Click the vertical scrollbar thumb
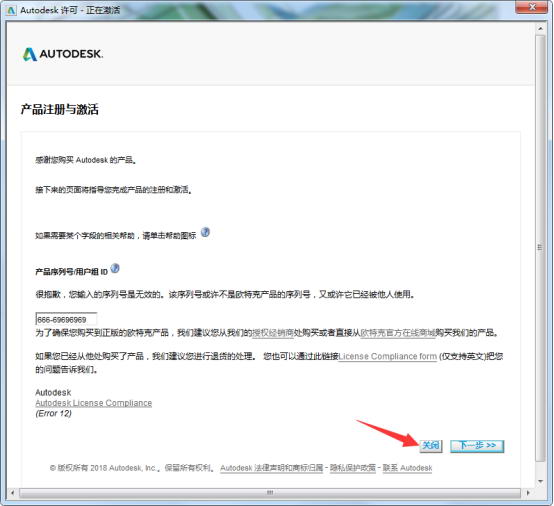554x506 pixels. (540, 248)
